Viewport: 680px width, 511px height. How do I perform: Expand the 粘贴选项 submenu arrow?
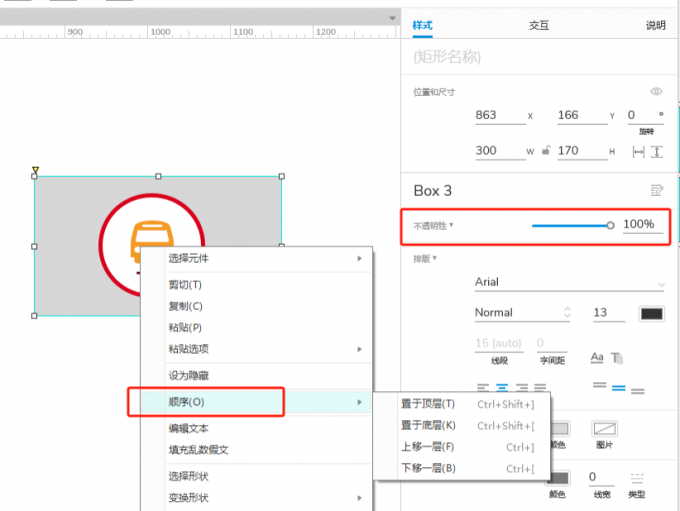(360, 349)
